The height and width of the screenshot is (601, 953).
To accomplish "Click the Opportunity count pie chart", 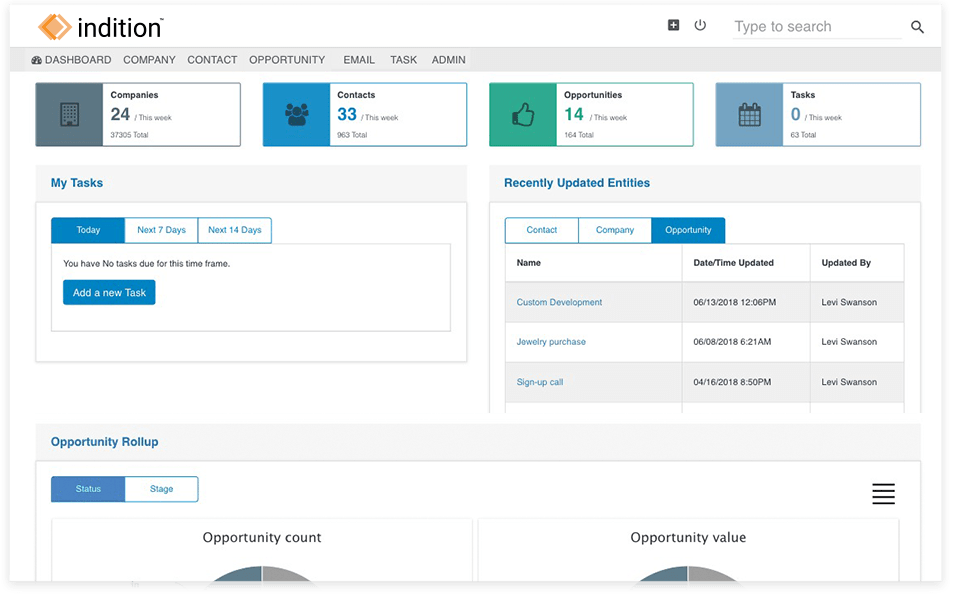I will tap(262, 575).
